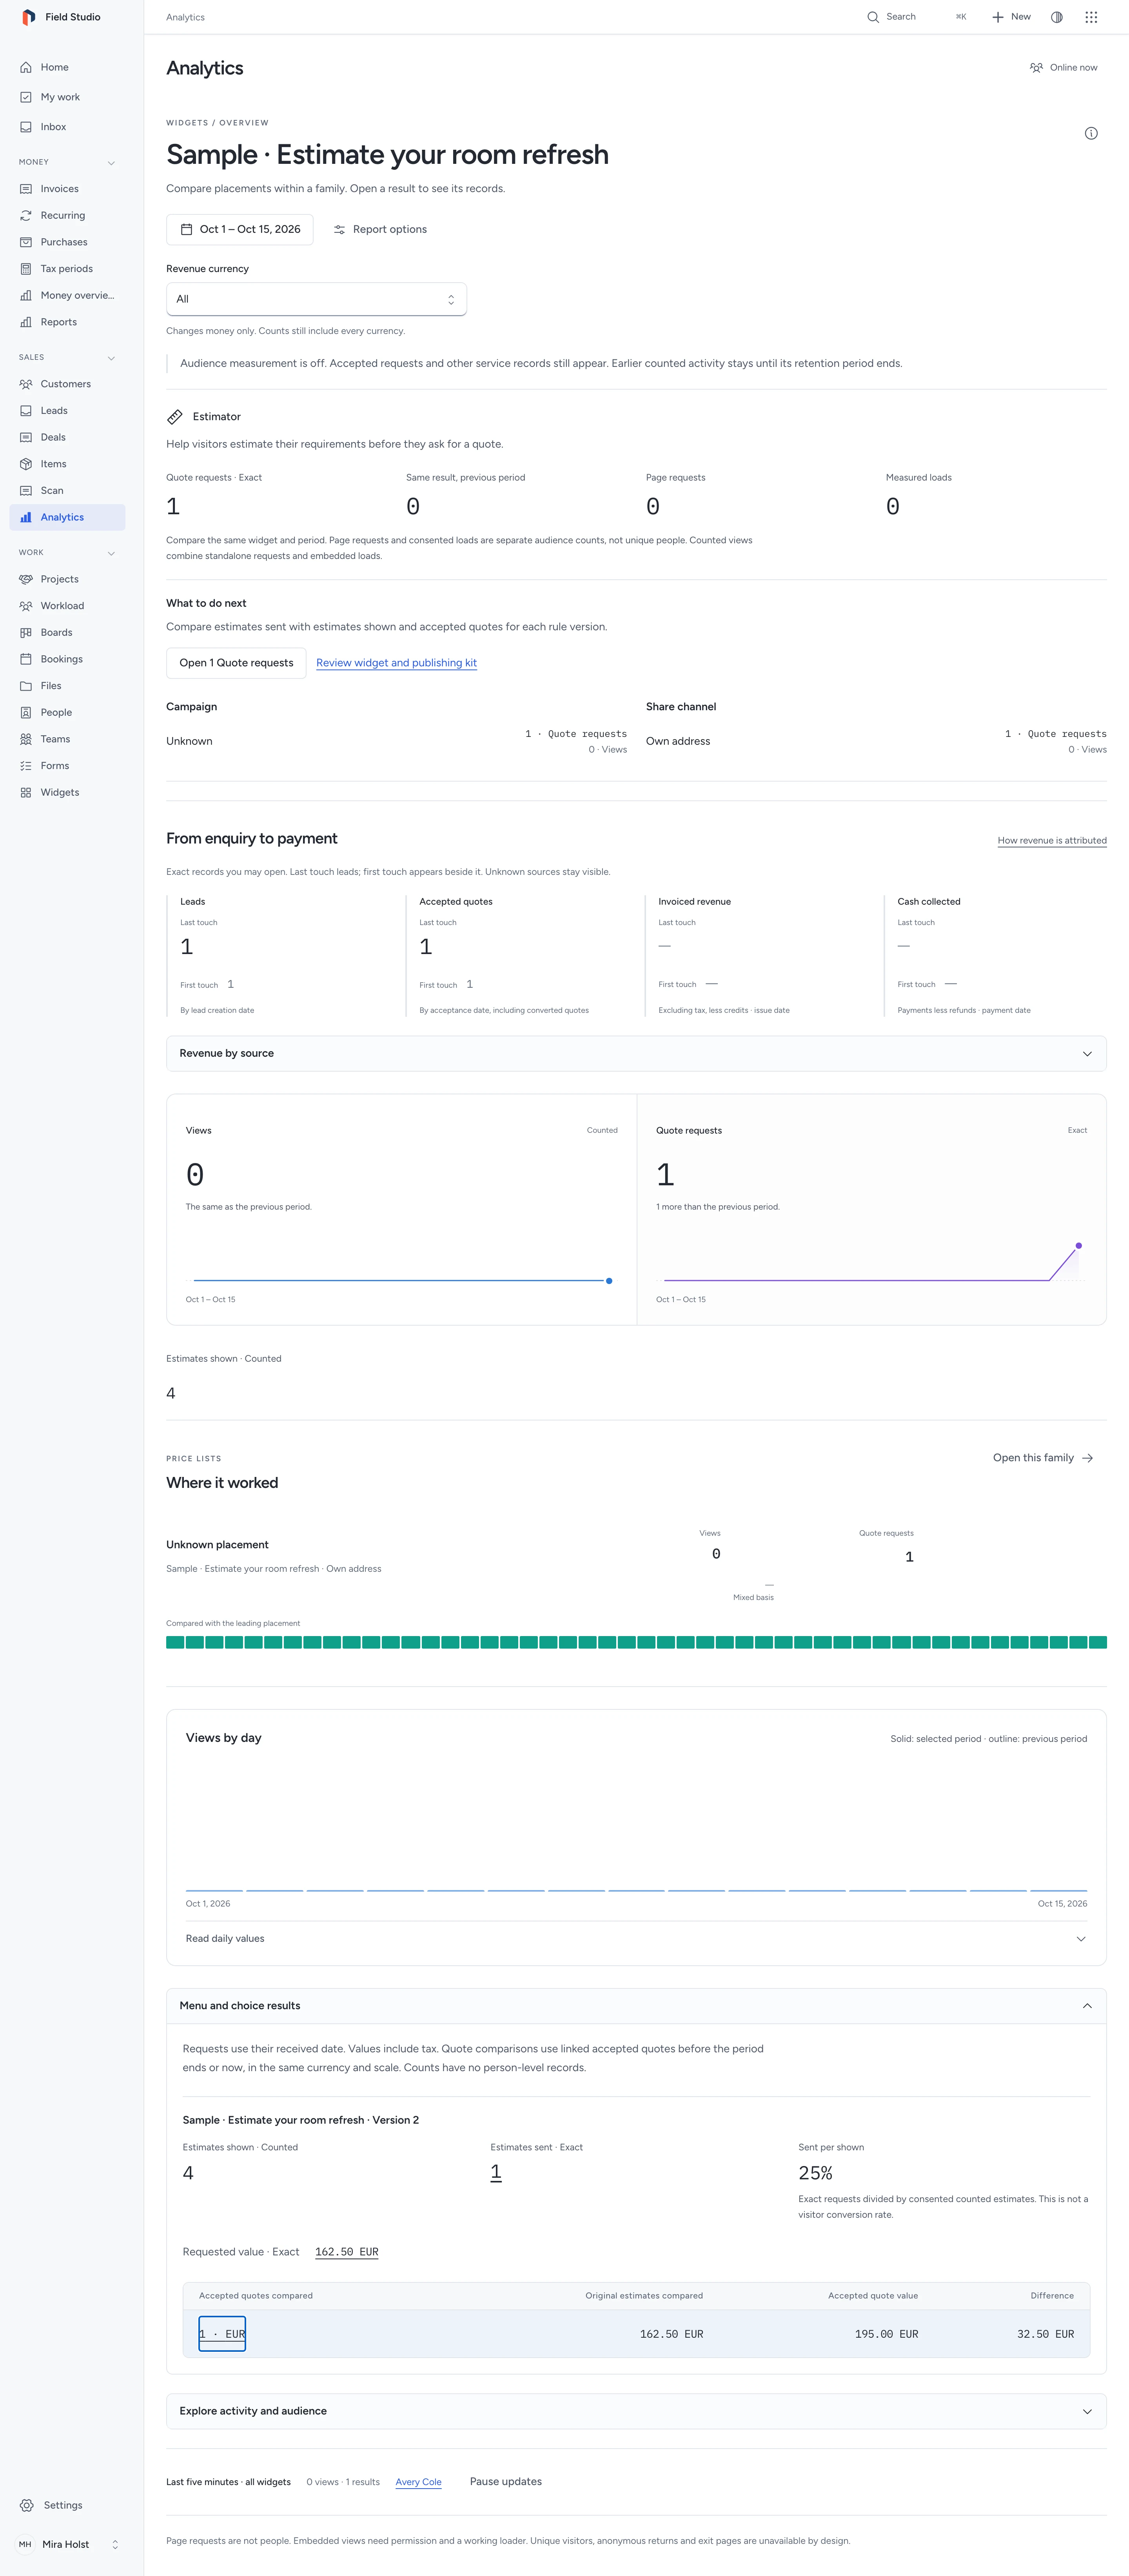Open the Widgets page
Viewport: 1129px width, 2576px height.
click(x=67, y=792)
